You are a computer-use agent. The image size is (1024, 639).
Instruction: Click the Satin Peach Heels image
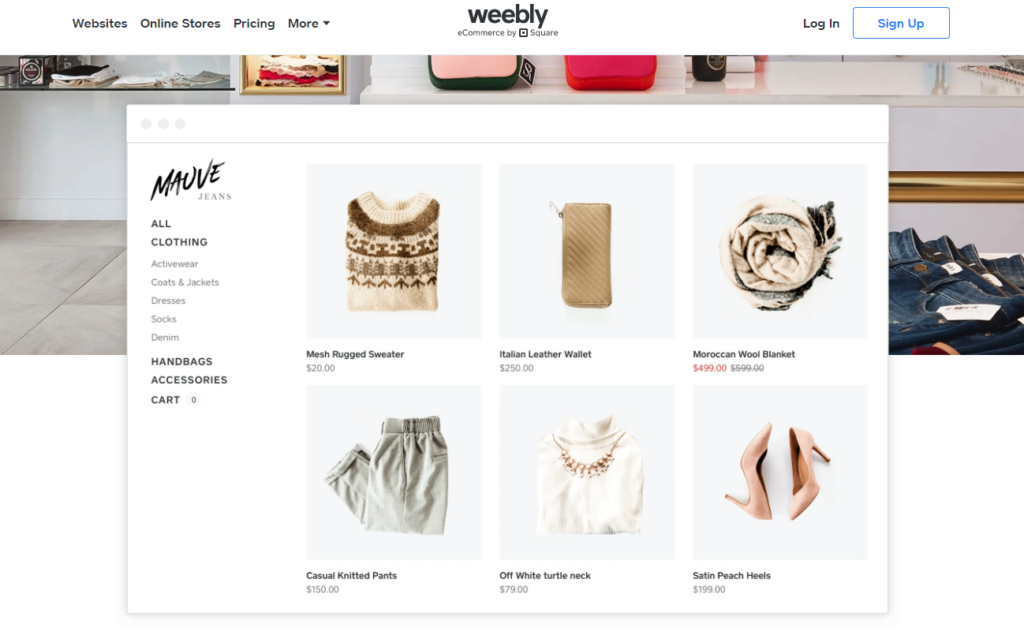780,472
